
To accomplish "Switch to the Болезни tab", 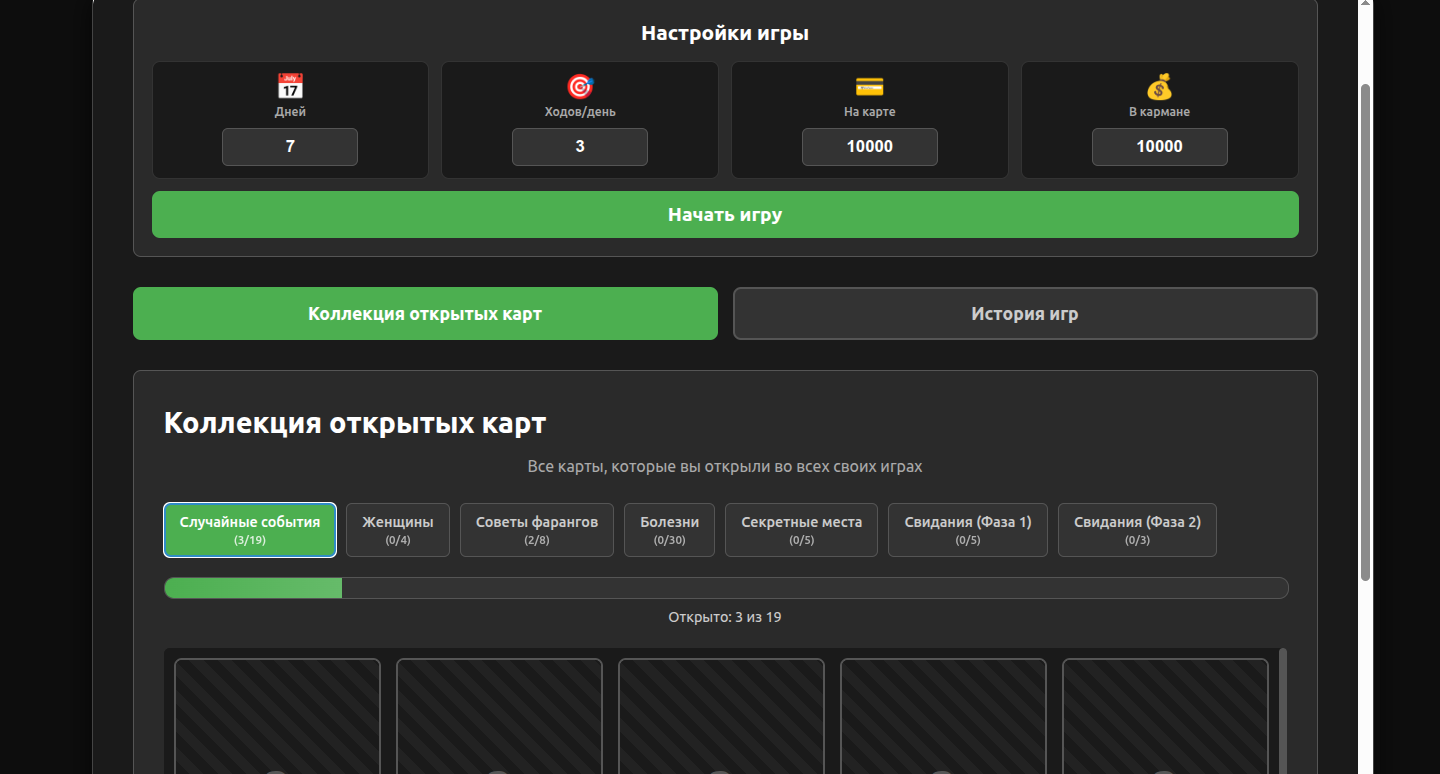I will click(x=670, y=530).
